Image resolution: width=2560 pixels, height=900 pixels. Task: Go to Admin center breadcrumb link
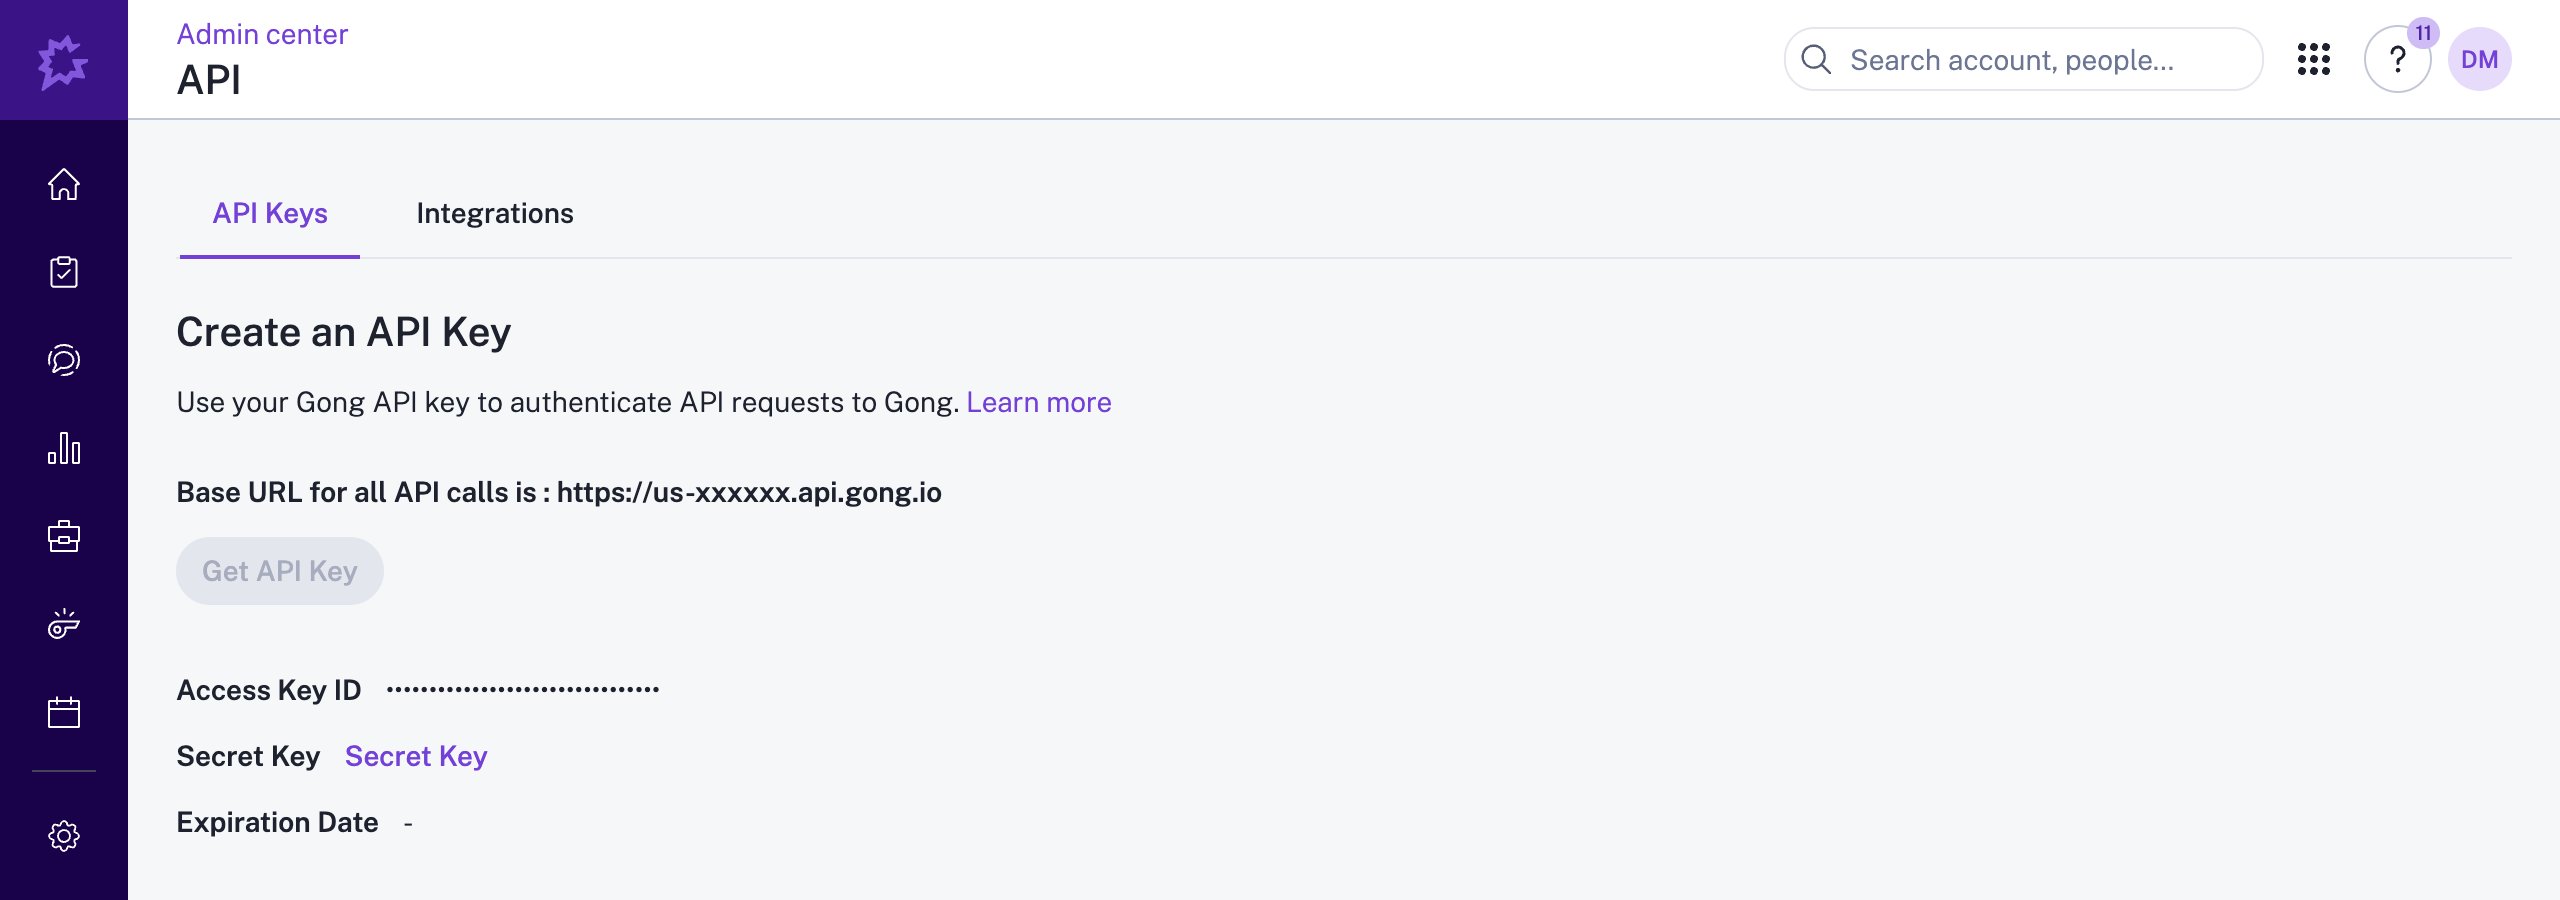(x=262, y=34)
